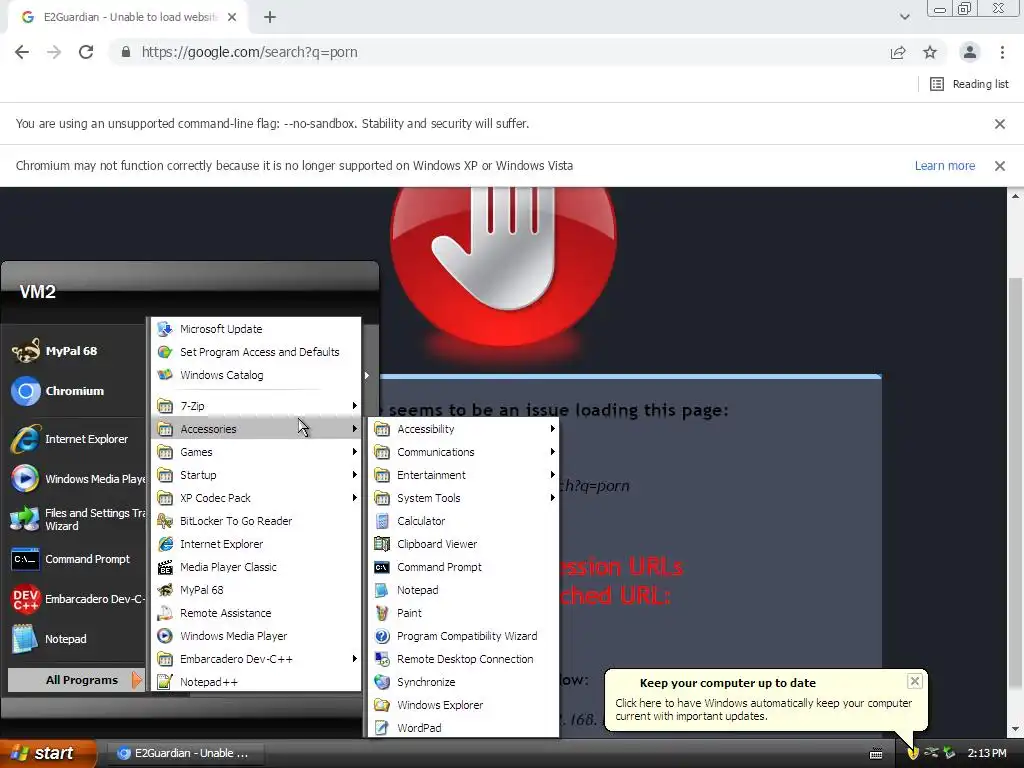Close the E2Guardian browser tab
The height and width of the screenshot is (768, 1024).
(x=232, y=18)
